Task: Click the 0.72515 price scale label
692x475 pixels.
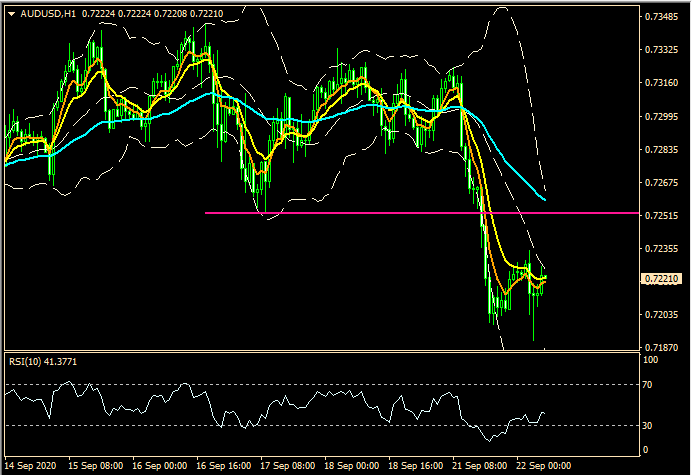Action: (x=662, y=215)
